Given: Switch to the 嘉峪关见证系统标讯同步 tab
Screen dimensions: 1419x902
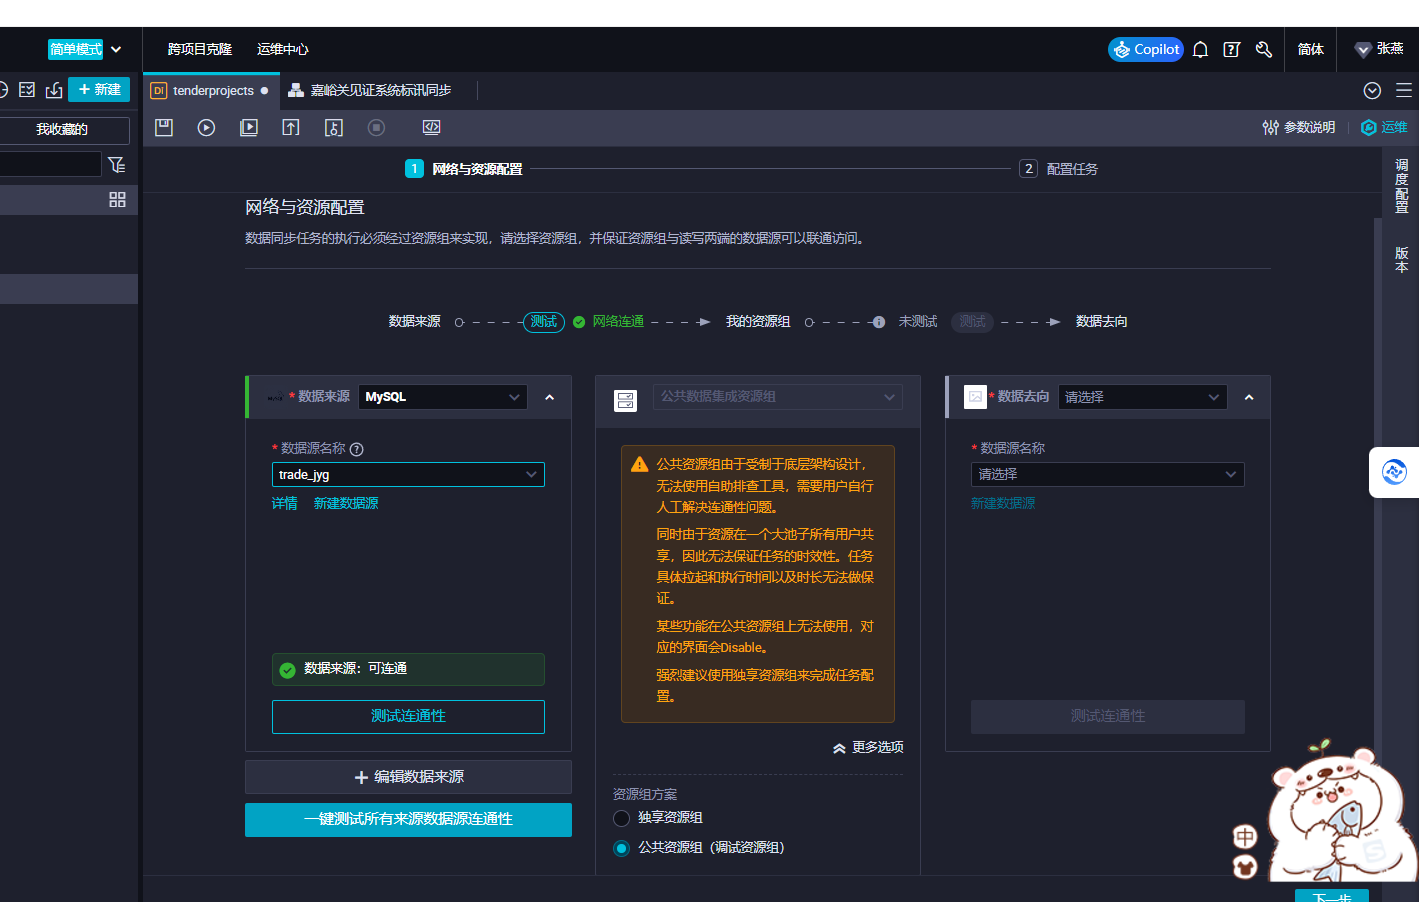Looking at the screenshot, I should (x=370, y=90).
